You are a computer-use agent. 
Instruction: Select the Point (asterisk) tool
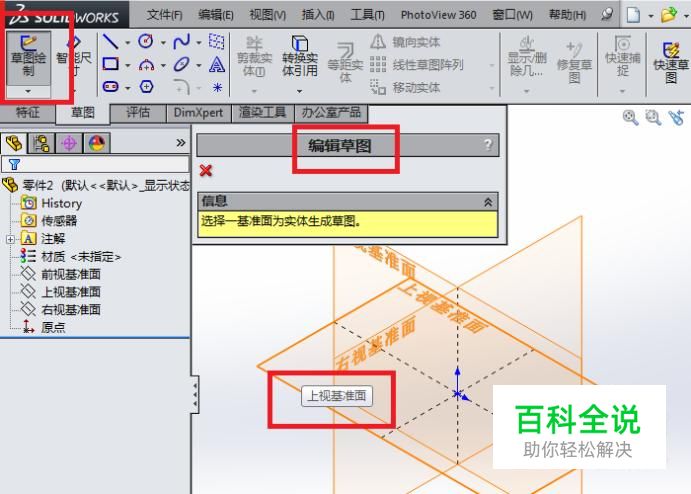(x=217, y=87)
